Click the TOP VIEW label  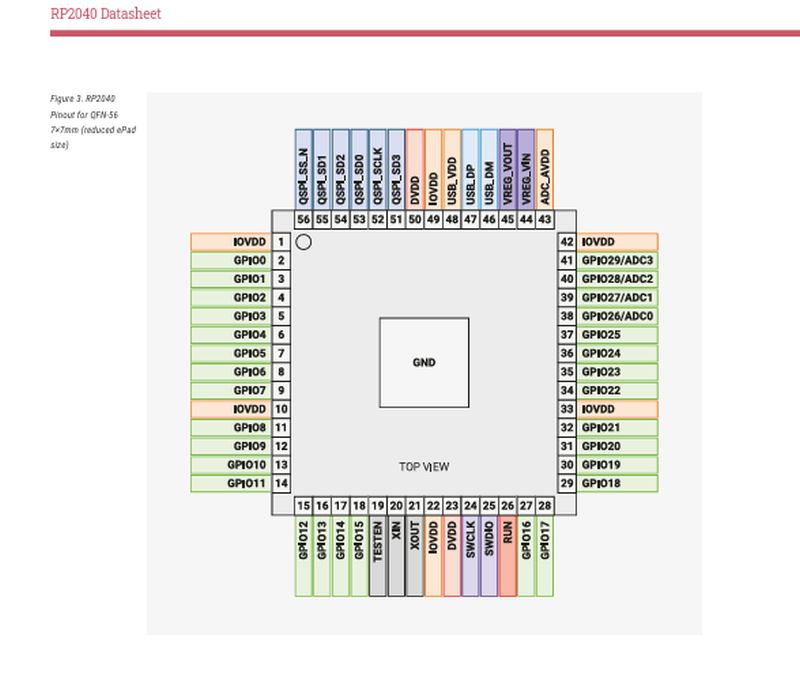[x=424, y=467]
